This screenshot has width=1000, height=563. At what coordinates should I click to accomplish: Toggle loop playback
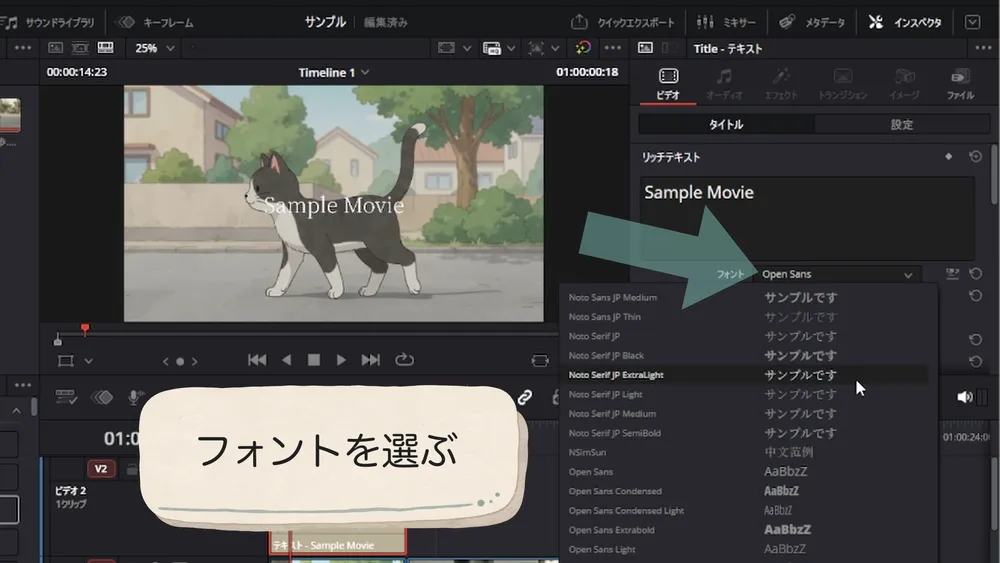coord(404,360)
